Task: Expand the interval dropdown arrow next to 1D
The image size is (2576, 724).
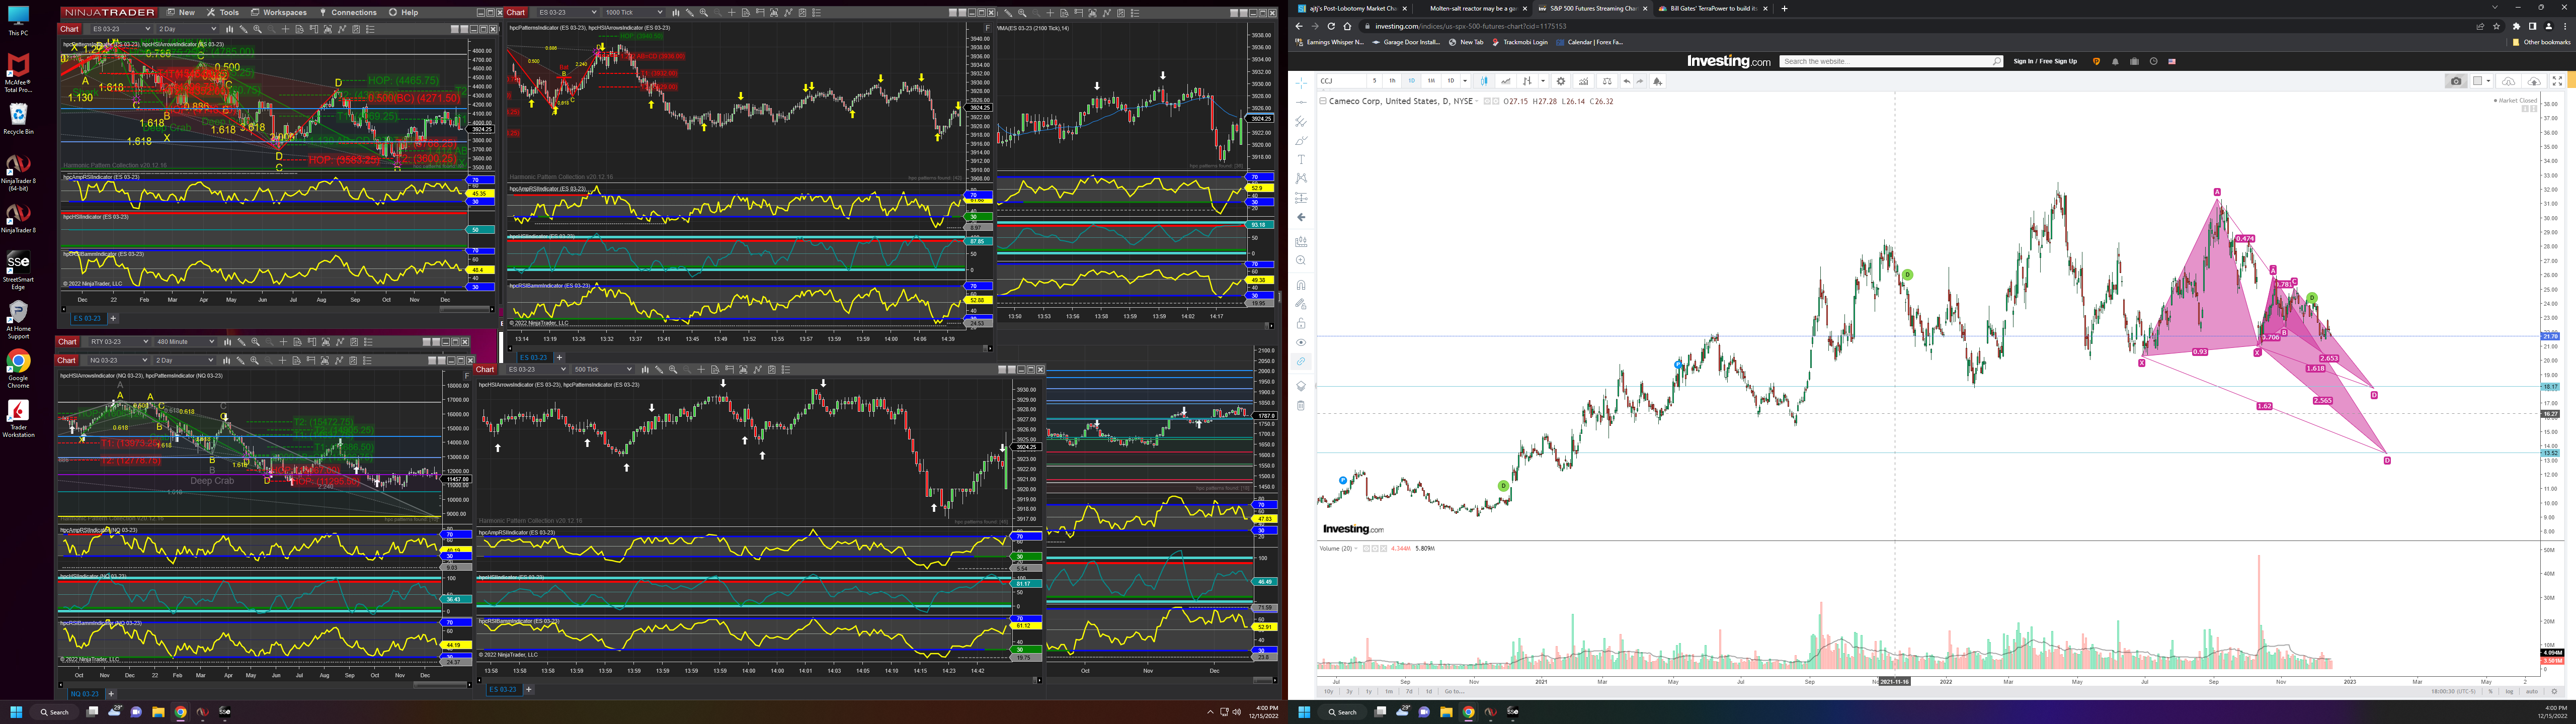Action: pyautogui.click(x=1465, y=81)
